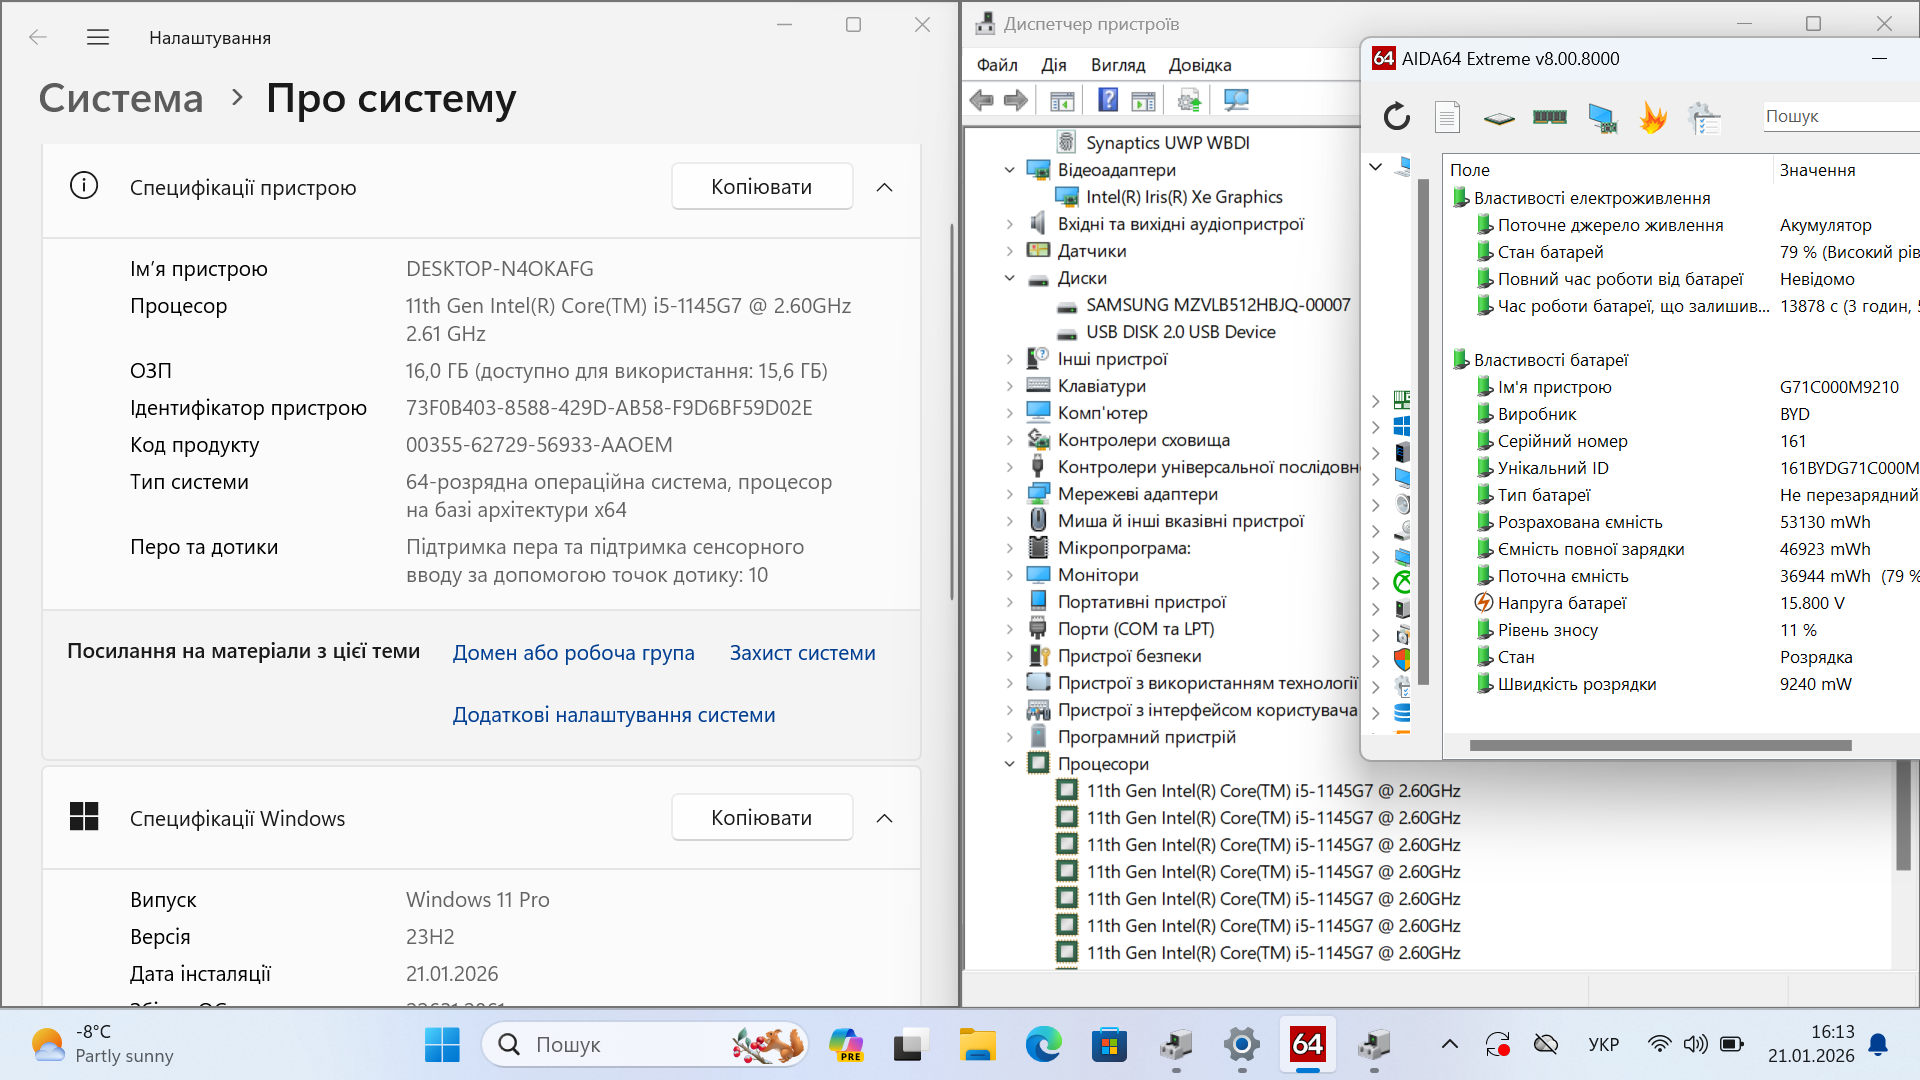Click the flame stability test icon
This screenshot has width=1920, height=1080.
point(1653,117)
